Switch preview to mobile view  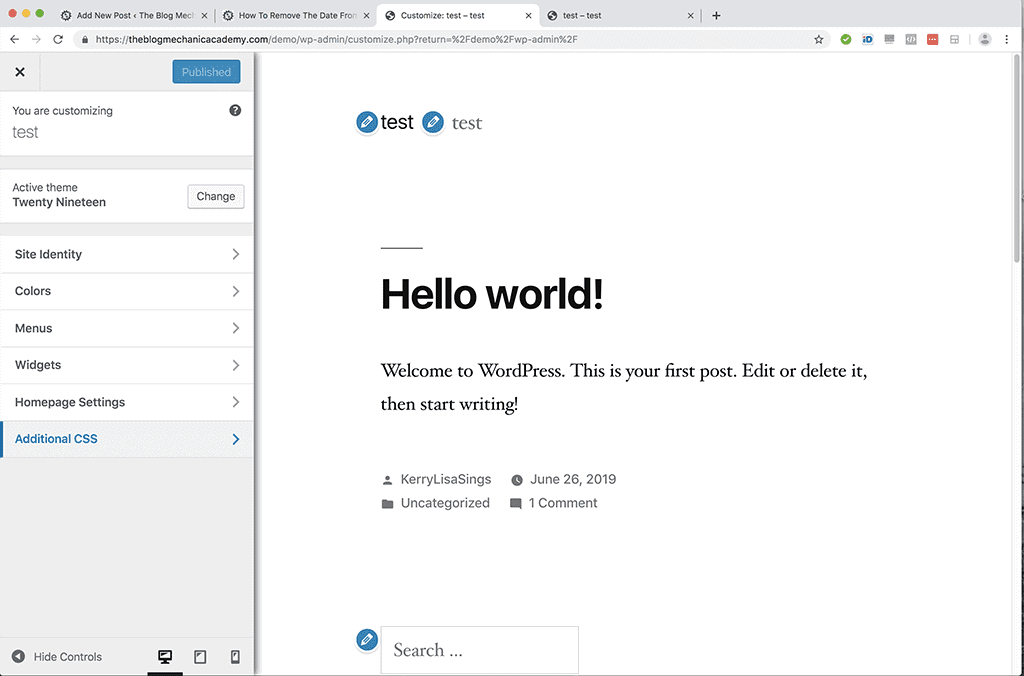[234, 656]
